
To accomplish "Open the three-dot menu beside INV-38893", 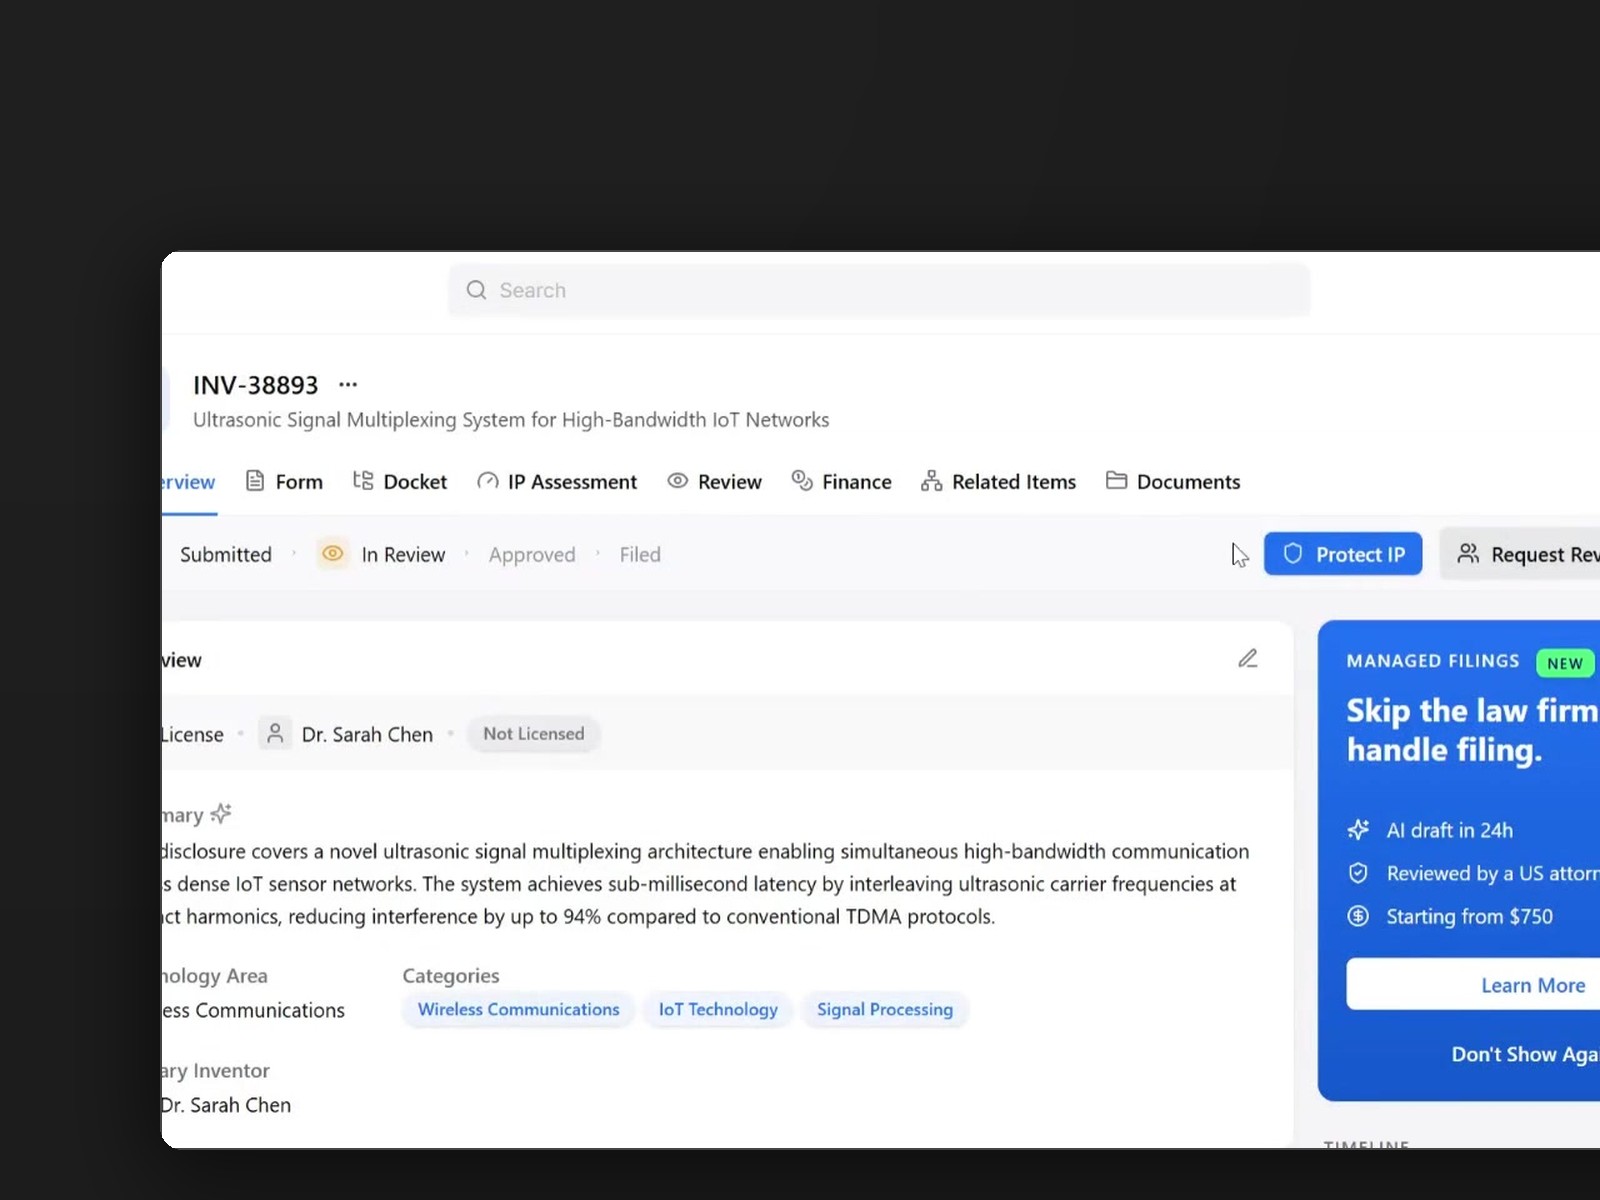I will (x=348, y=384).
